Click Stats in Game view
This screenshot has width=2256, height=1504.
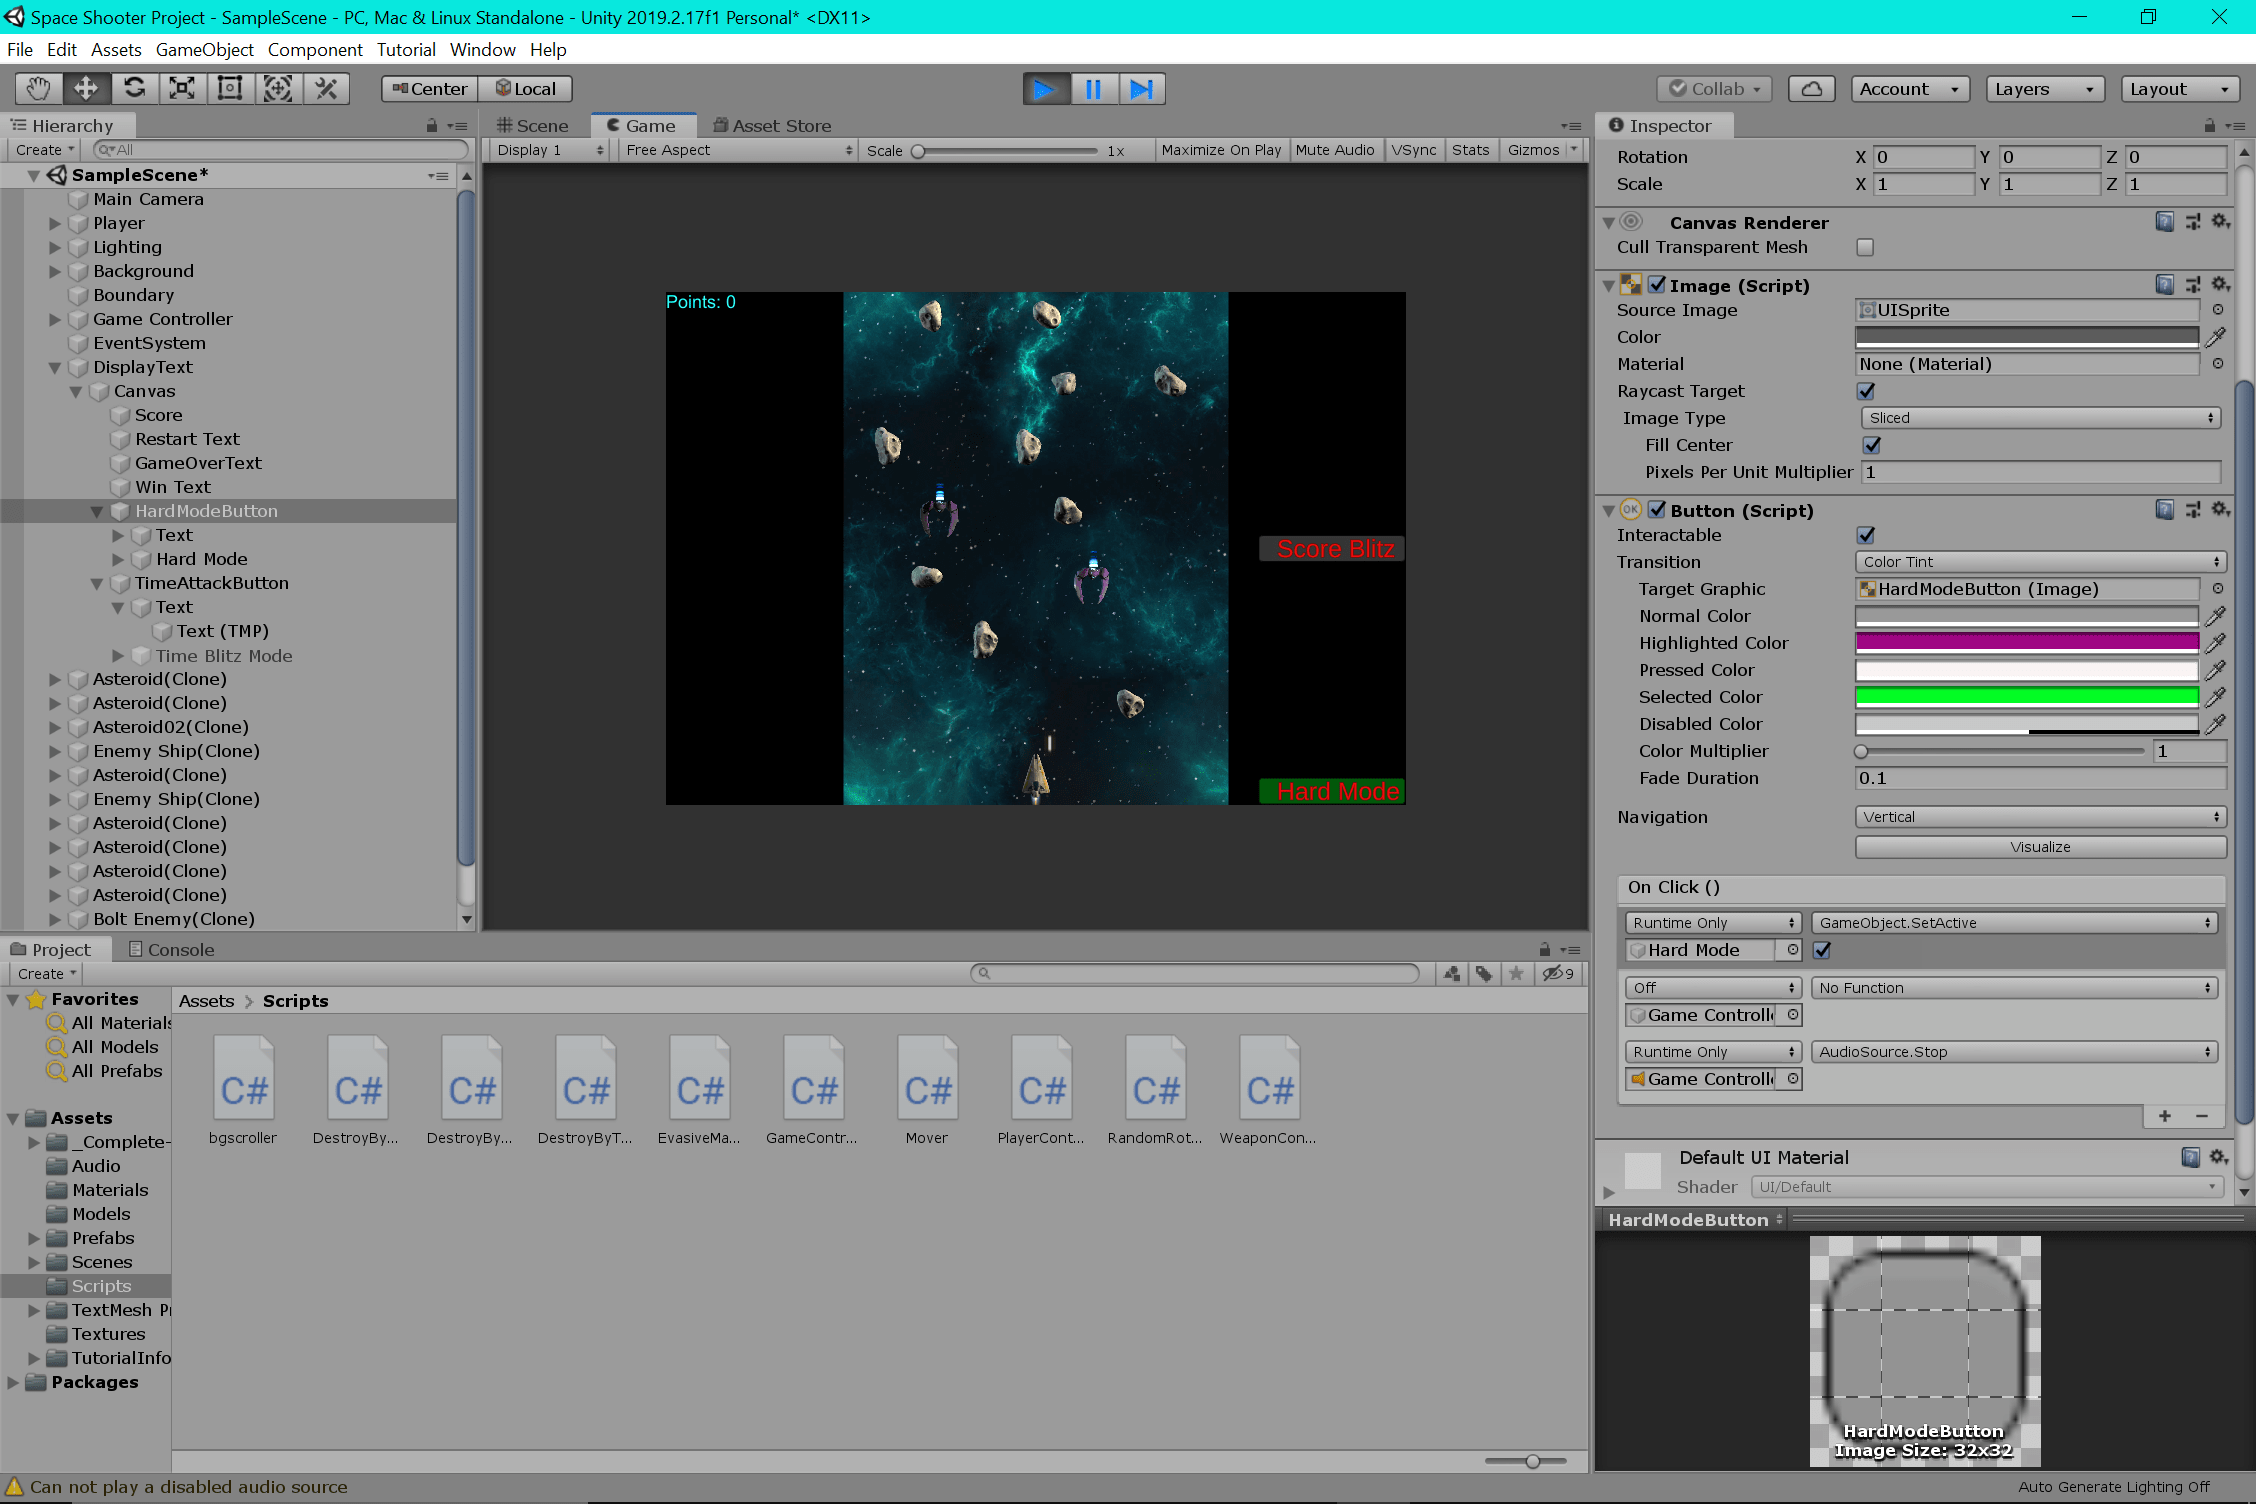click(x=1470, y=150)
